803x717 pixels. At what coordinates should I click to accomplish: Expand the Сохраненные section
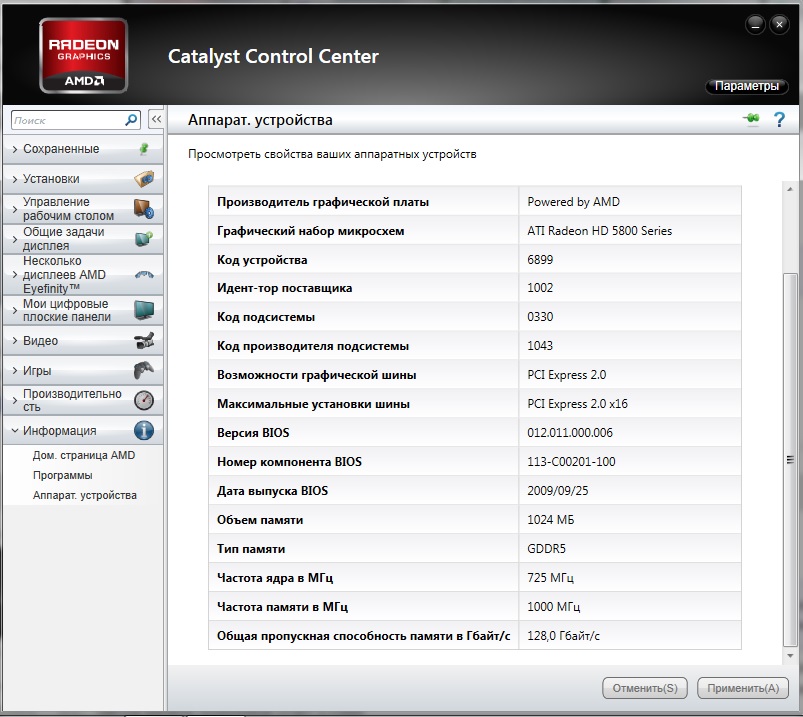click(61, 149)
